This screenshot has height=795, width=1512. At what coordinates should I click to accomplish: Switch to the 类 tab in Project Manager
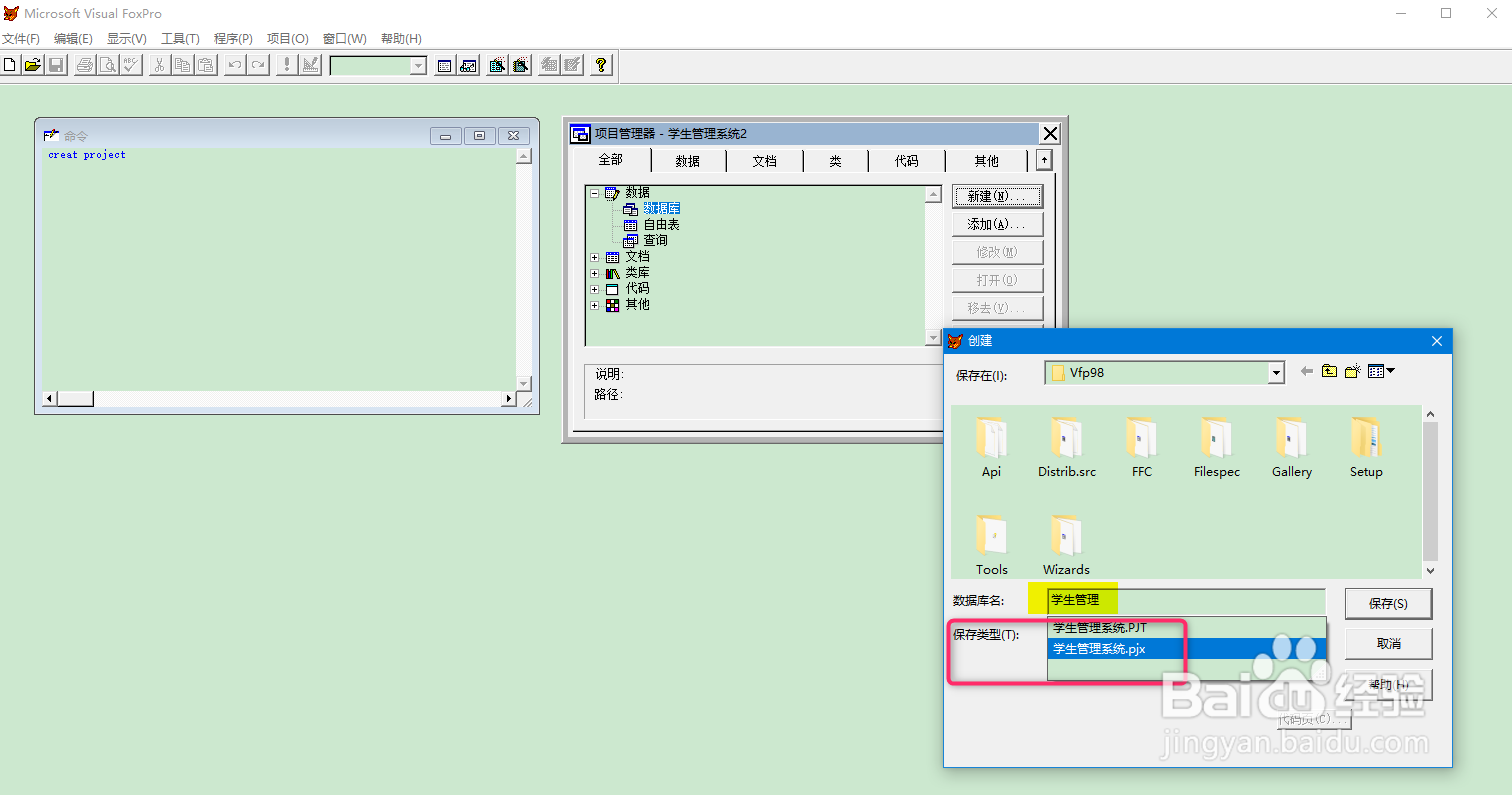[x=835, y=161]
